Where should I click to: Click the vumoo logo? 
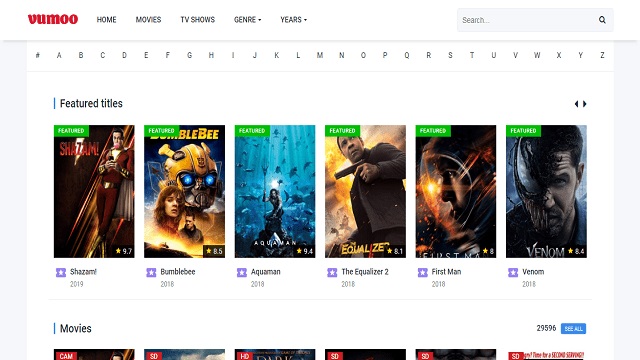click(x=53, y=19)
